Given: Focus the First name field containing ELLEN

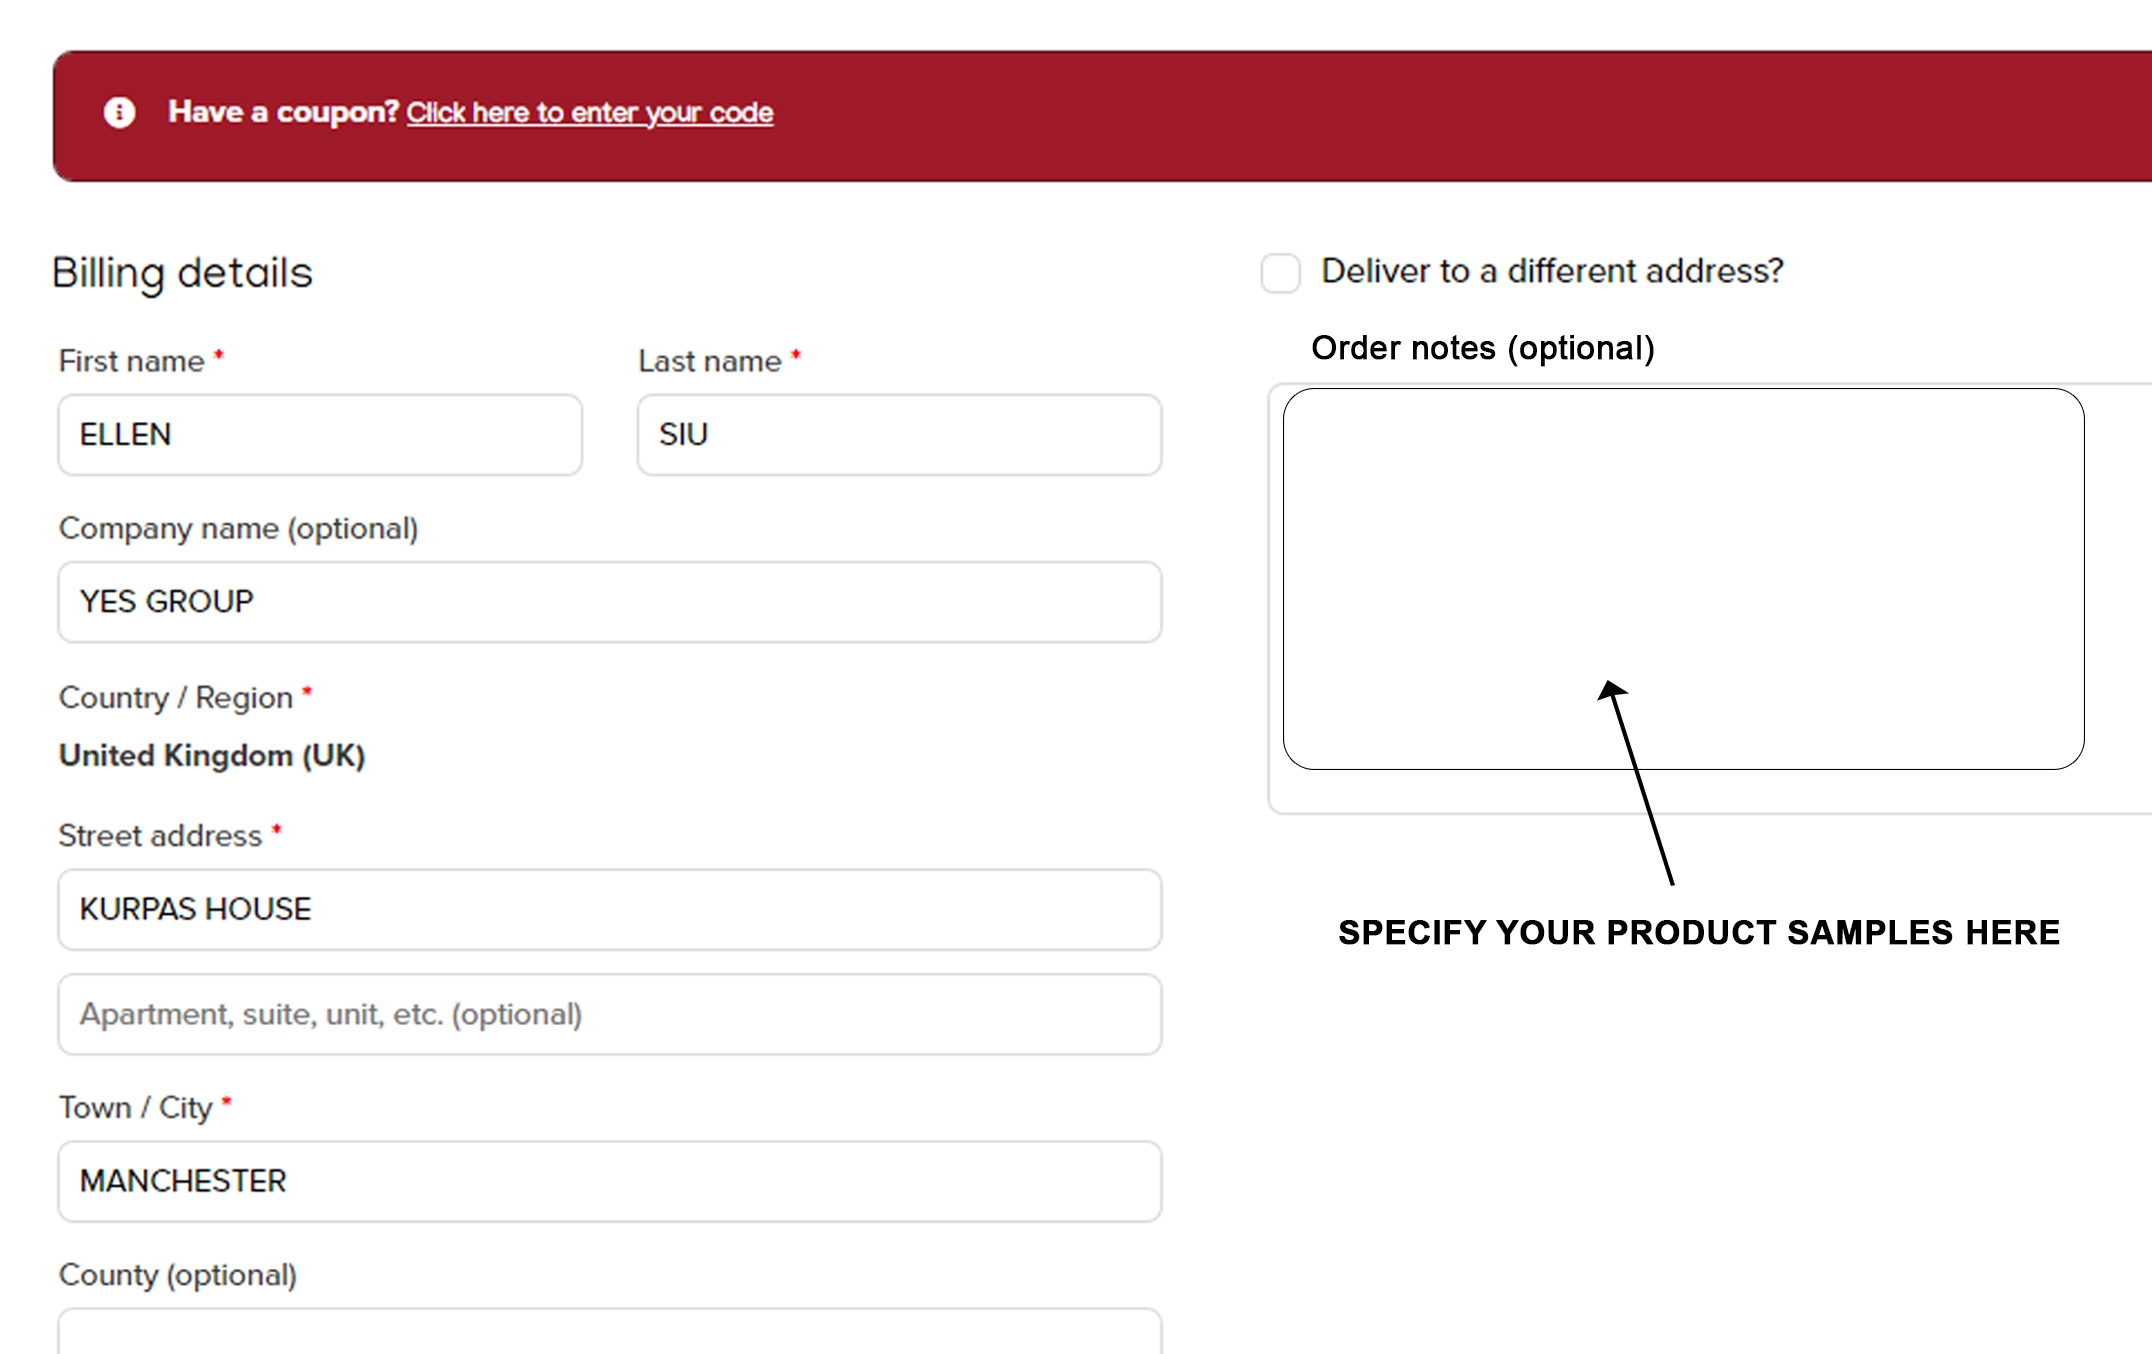Looking at the screenshot, I should [320, 435].
